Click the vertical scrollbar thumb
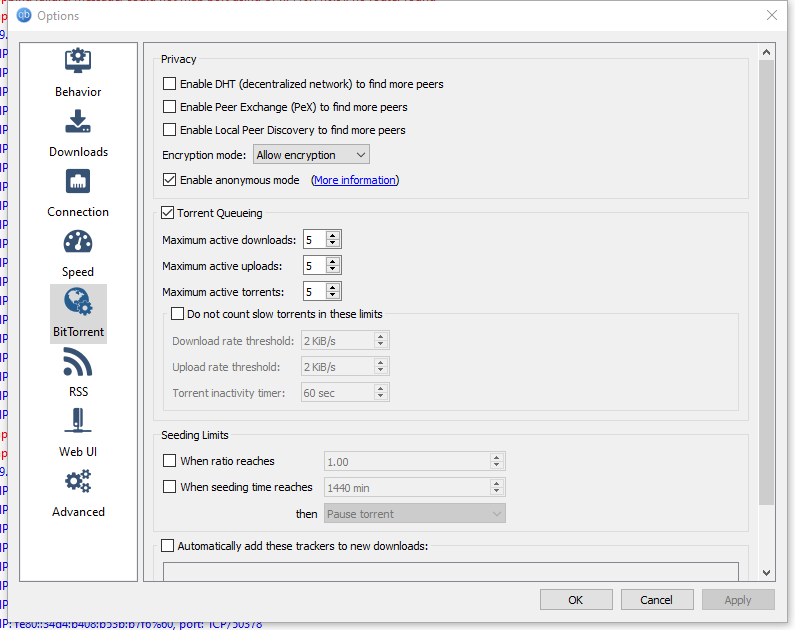This screenshot has height=630, width=795. click(766, 282)
